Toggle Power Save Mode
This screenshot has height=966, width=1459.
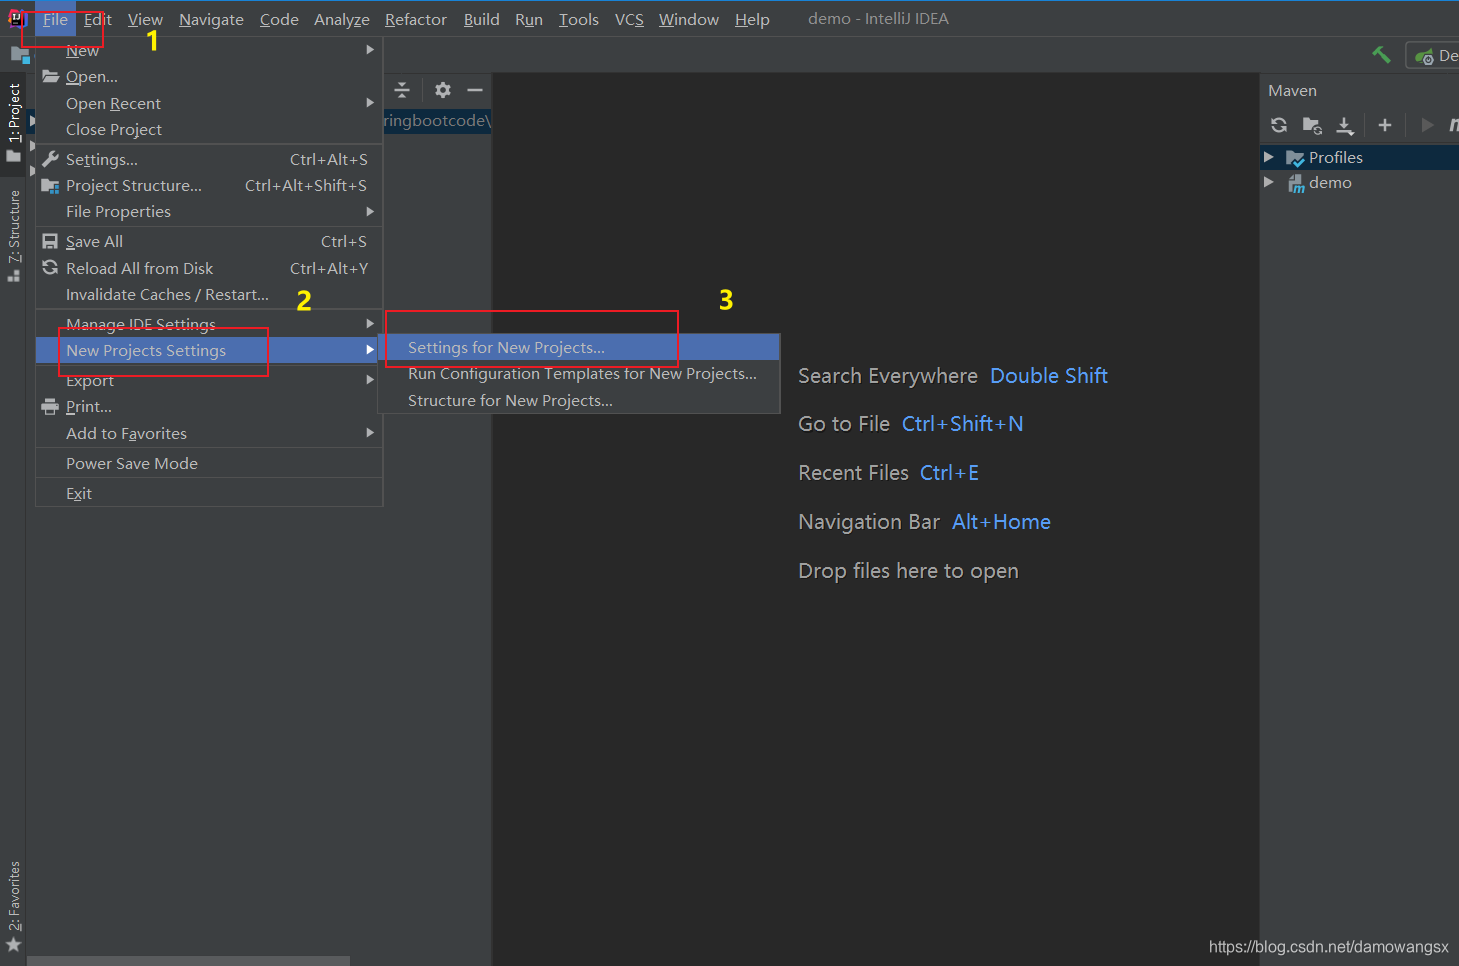click(209, 463)
